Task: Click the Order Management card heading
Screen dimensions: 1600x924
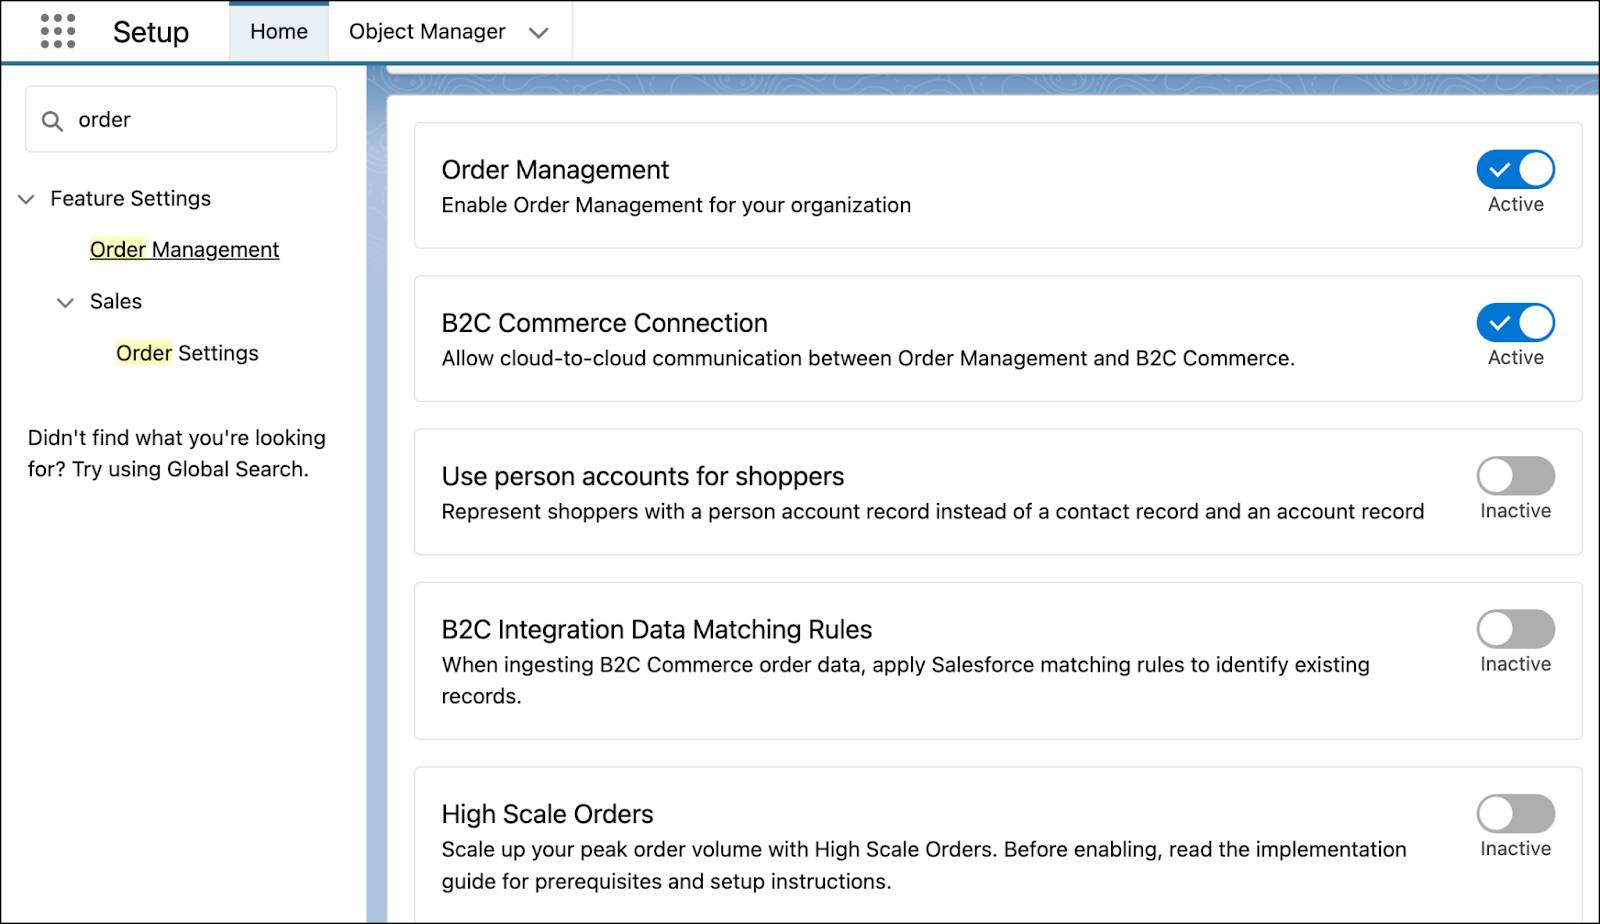Action: tap(555, 170)
